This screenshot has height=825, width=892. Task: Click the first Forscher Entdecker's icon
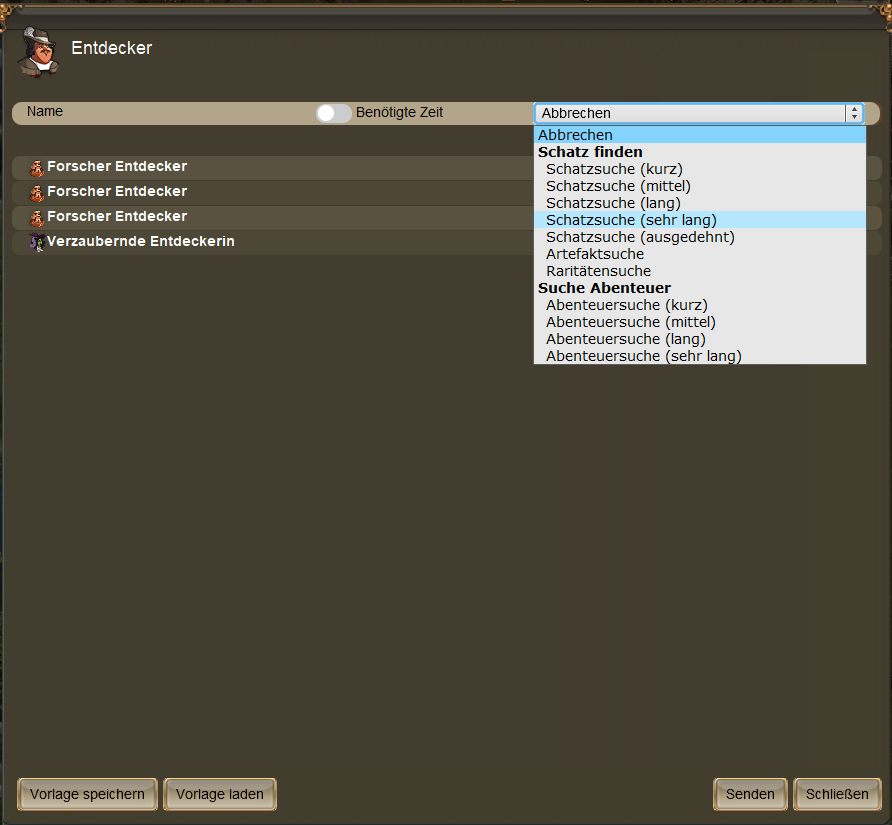pyautogui.click(x=37, y=168)
